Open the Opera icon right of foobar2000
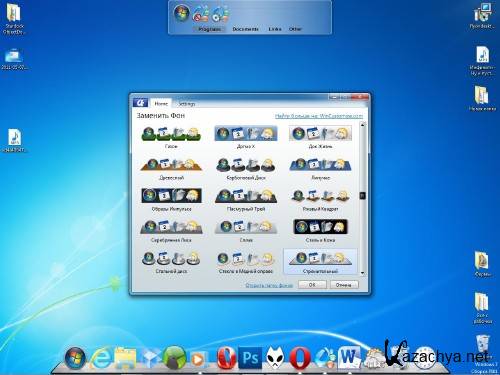Viewport: 500px width, 375px height. coord(300,358)
